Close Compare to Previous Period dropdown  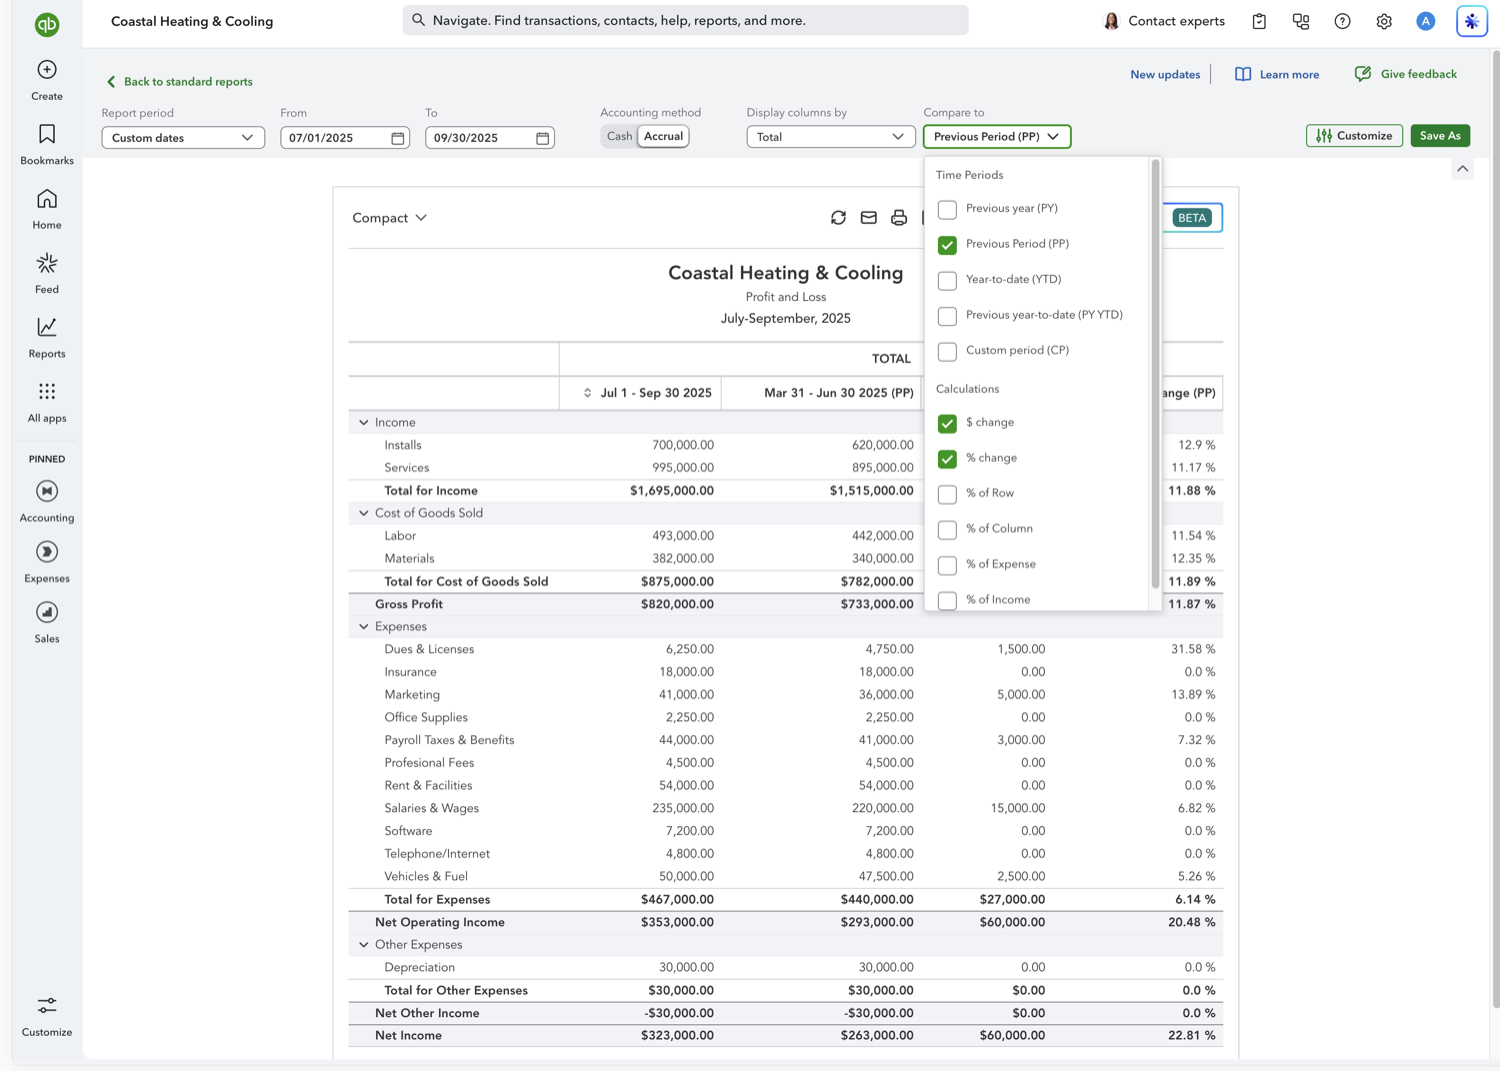(x=997, y=137)
